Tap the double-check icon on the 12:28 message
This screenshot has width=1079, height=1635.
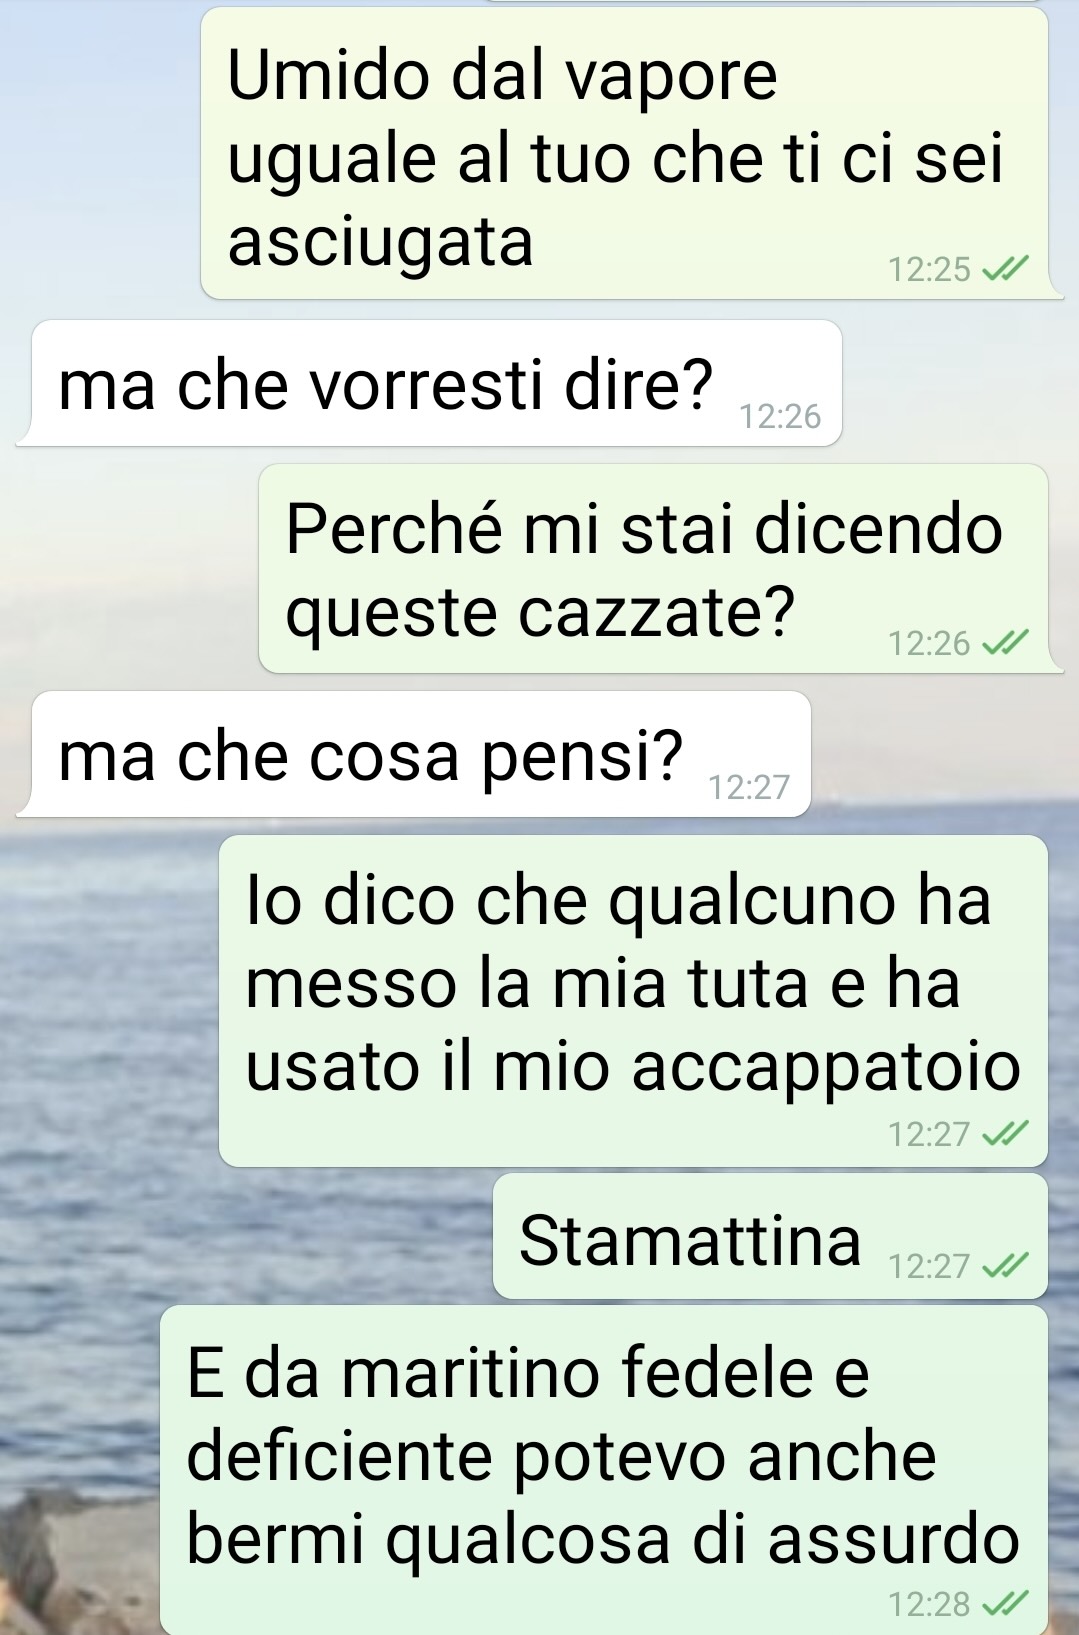coord(1005,1604)
